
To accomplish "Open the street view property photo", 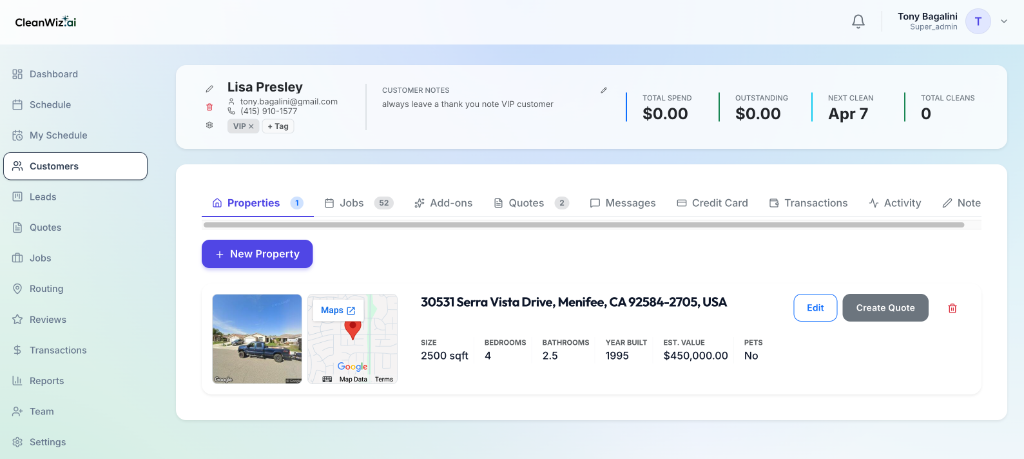I will click(x=257, y=339).
